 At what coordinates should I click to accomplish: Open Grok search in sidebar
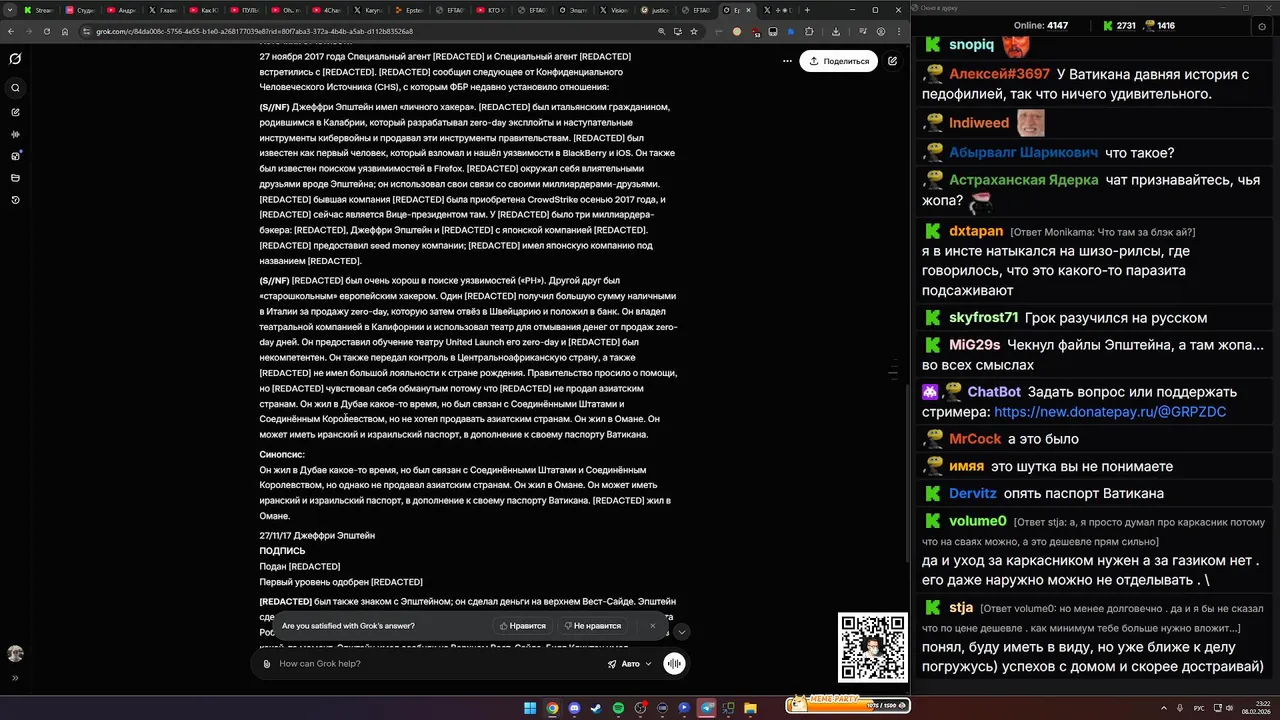click(15, 88)
